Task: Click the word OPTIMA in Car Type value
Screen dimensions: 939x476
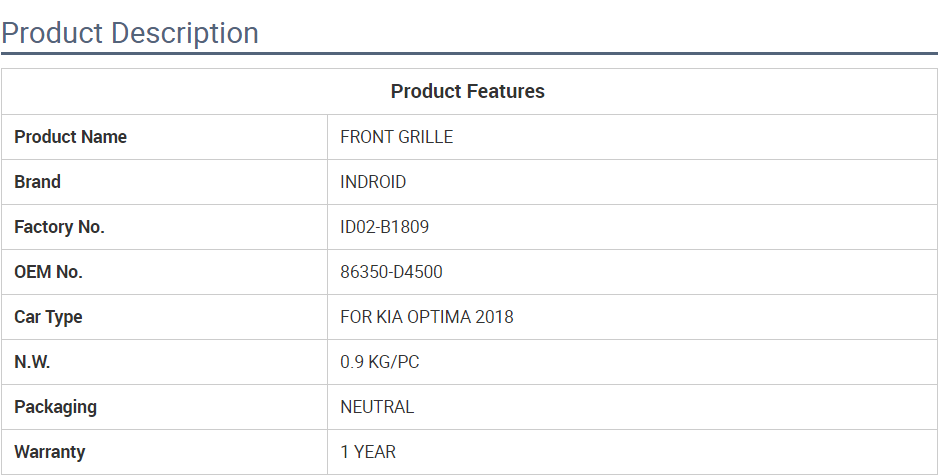Action: [x=439, y=317]
